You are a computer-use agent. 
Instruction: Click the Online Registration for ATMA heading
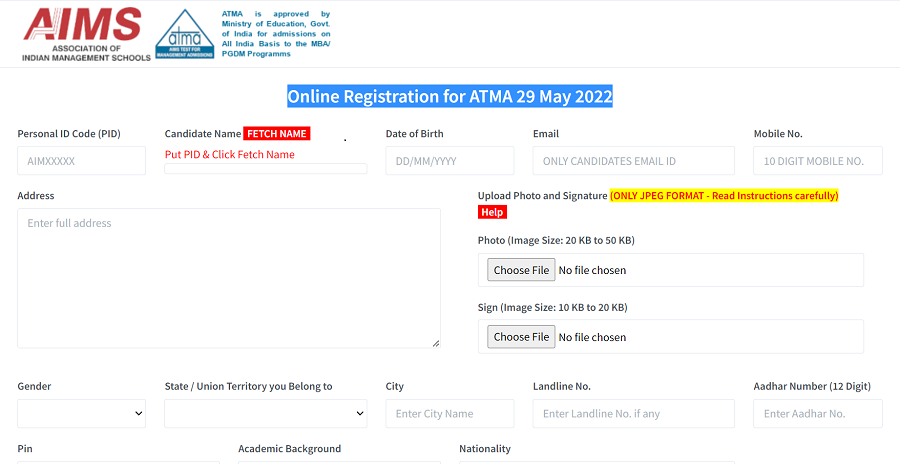pyautogui.click(x=450, y=97)
